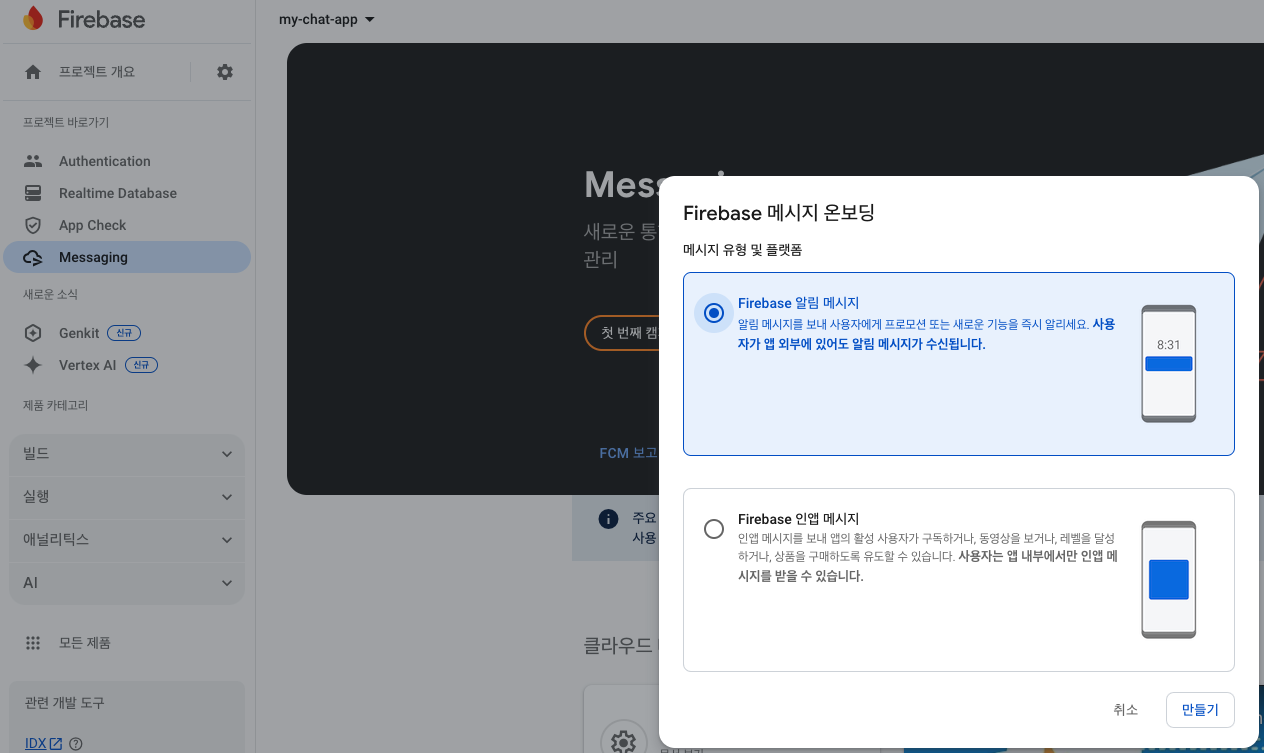Viewport: 1264px width, 753px height.
Task: Click the Authentication people icon
Action: coord(33,161)
